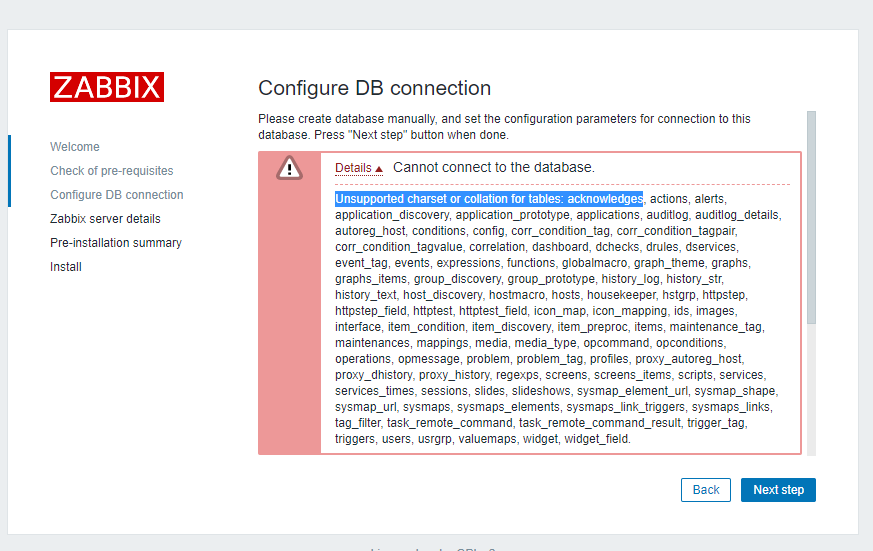Click the warning triangle icon
The image size is (873, 551).
click(x=289, y=168)
